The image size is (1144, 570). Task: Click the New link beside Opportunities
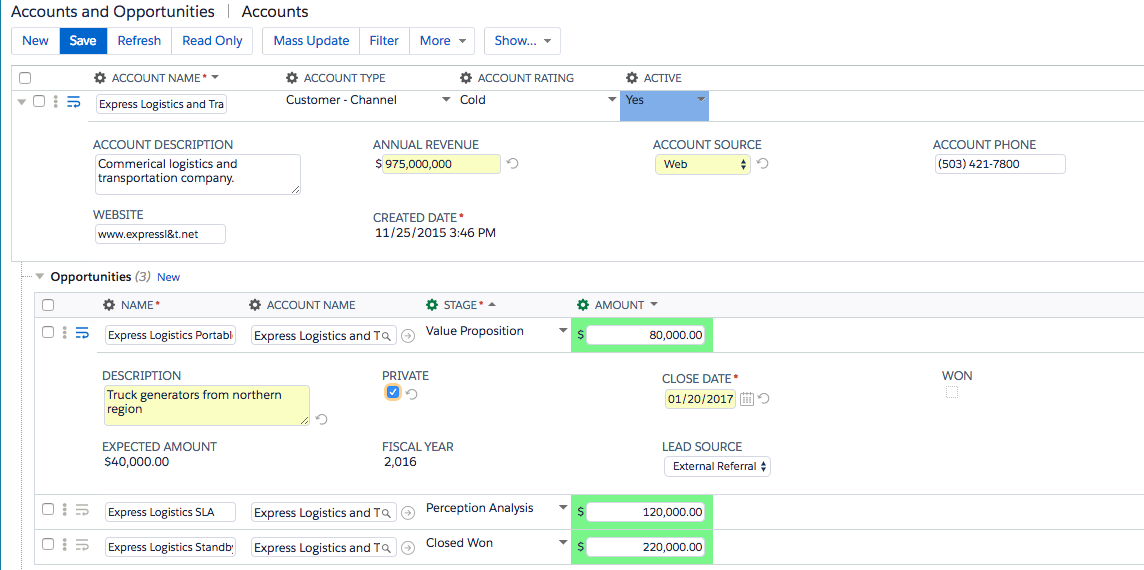pos(168,277)
